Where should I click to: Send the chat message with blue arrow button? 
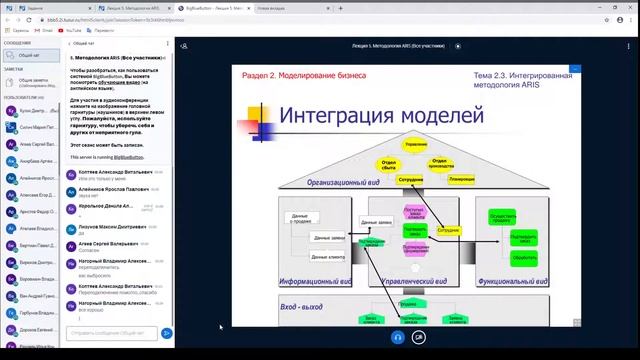[x=167, y=333]
